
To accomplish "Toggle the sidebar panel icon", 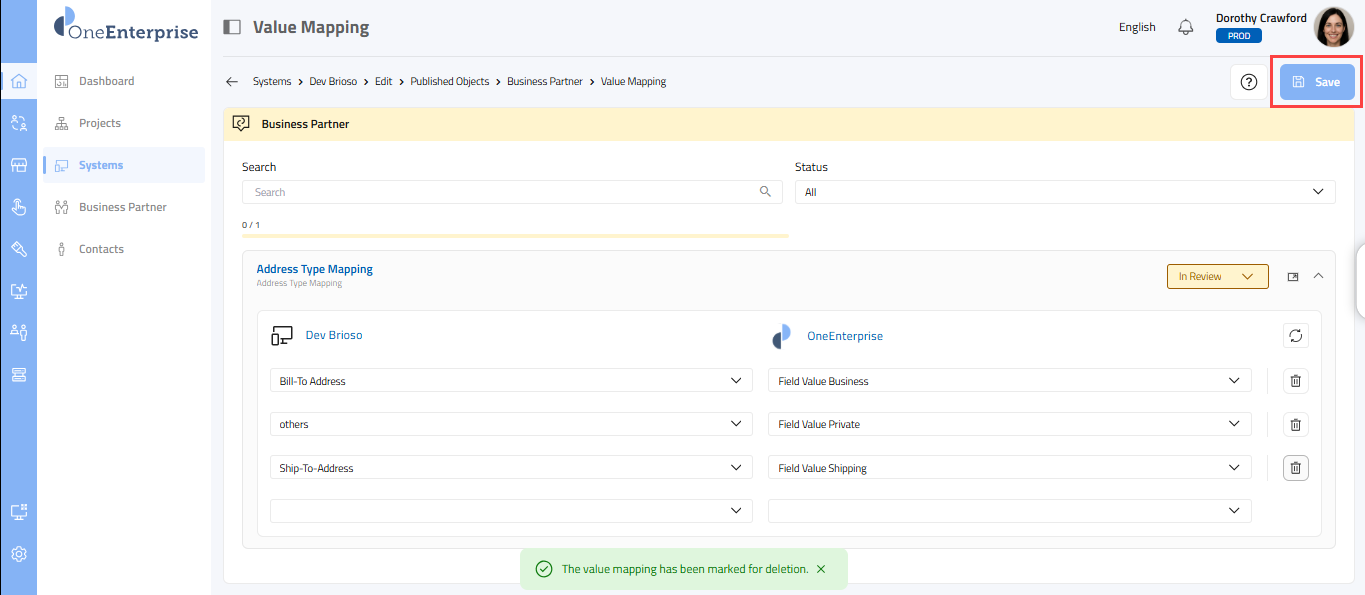I will pyautogui.click(x=232, y=27).
